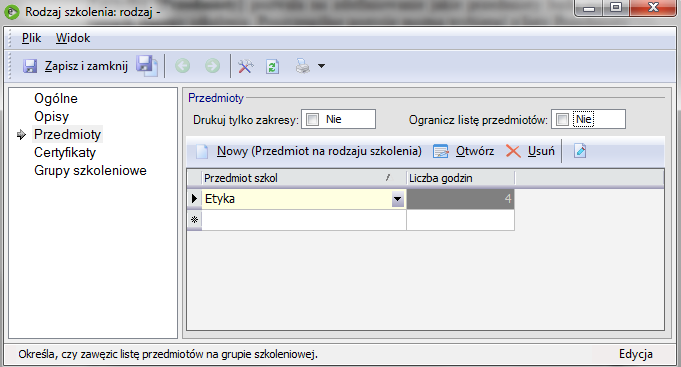Viewport: 681px width, 367px height.
Task: Open the printer options dropdown arrow
Action: pyautogui.click(x=321, y=66)
